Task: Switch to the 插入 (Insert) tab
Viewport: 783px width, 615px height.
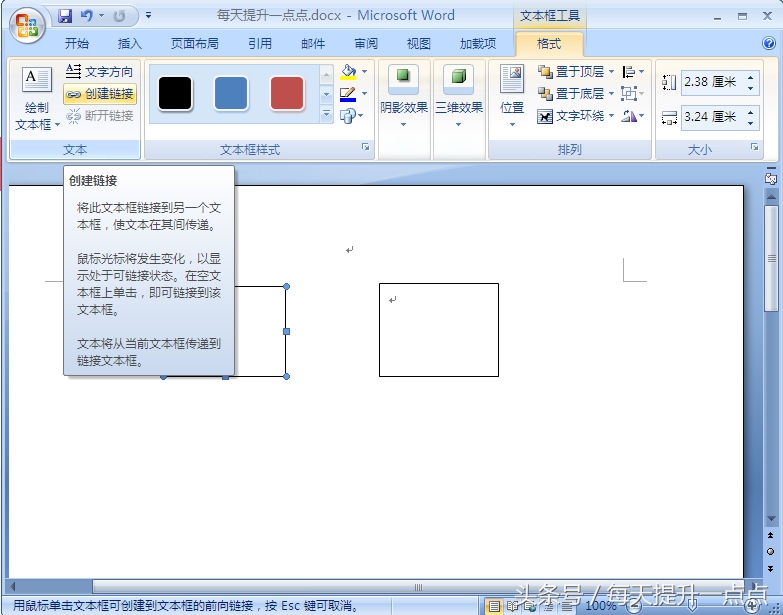Action: click(x=129, y=44)
